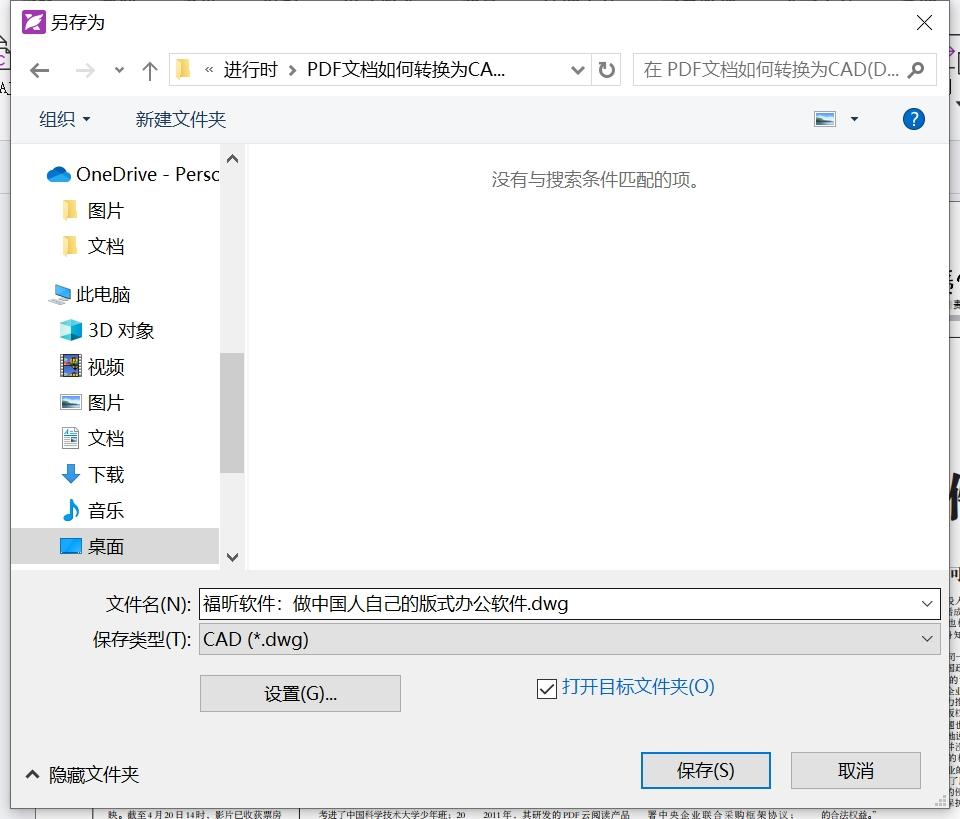
Task: Expand the address bar path dropdown
Action: (x=577, y=70)
